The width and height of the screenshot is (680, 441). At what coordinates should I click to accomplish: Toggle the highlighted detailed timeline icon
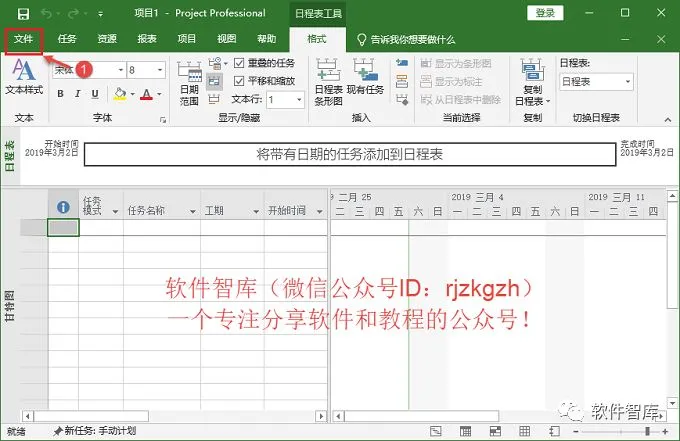pyautogui.click(x=214, y=81)
